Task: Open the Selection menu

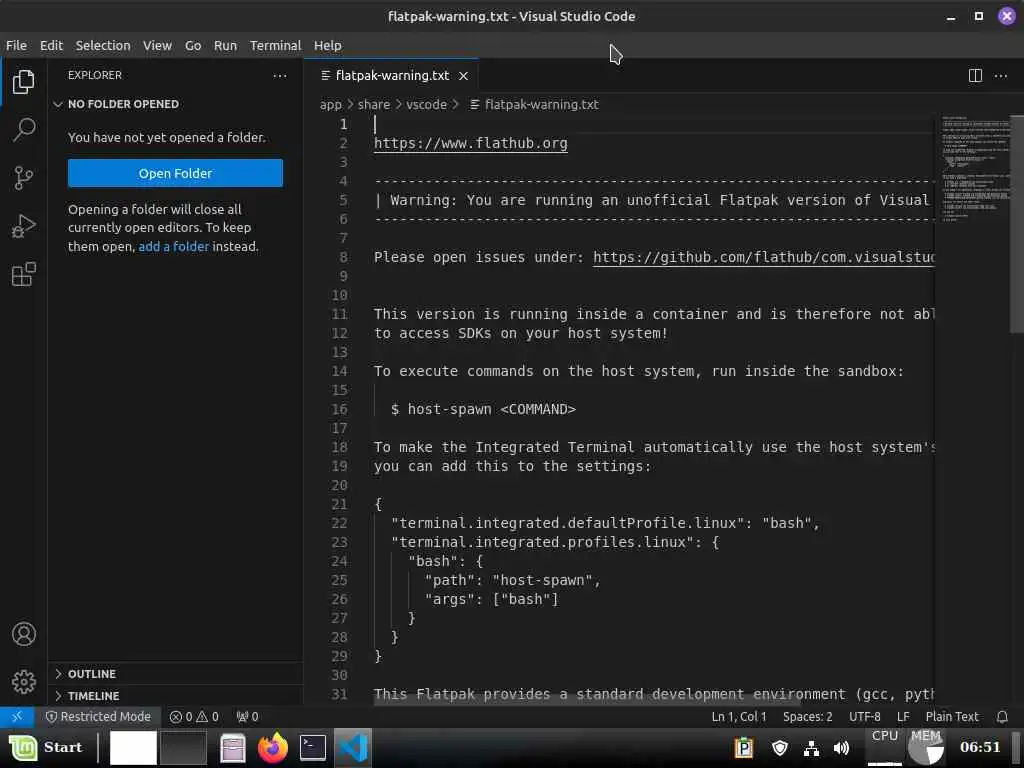Action: tap(103, 46)
